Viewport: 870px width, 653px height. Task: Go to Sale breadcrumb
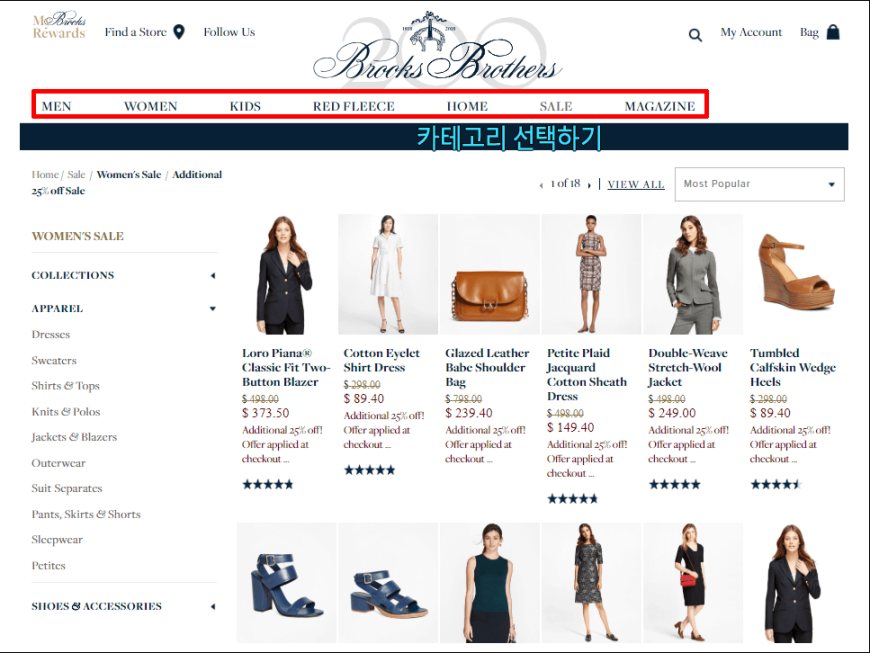point(76,175)
